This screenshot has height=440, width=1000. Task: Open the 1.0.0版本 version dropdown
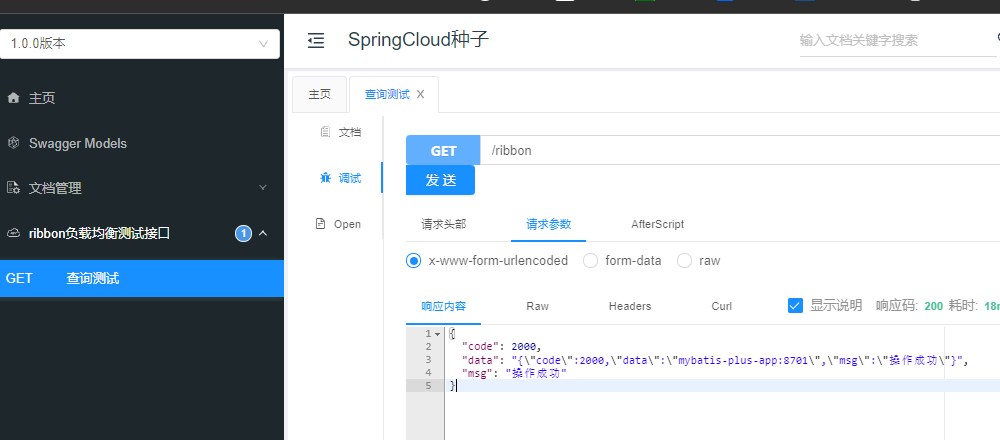click(x=140, y=44)
